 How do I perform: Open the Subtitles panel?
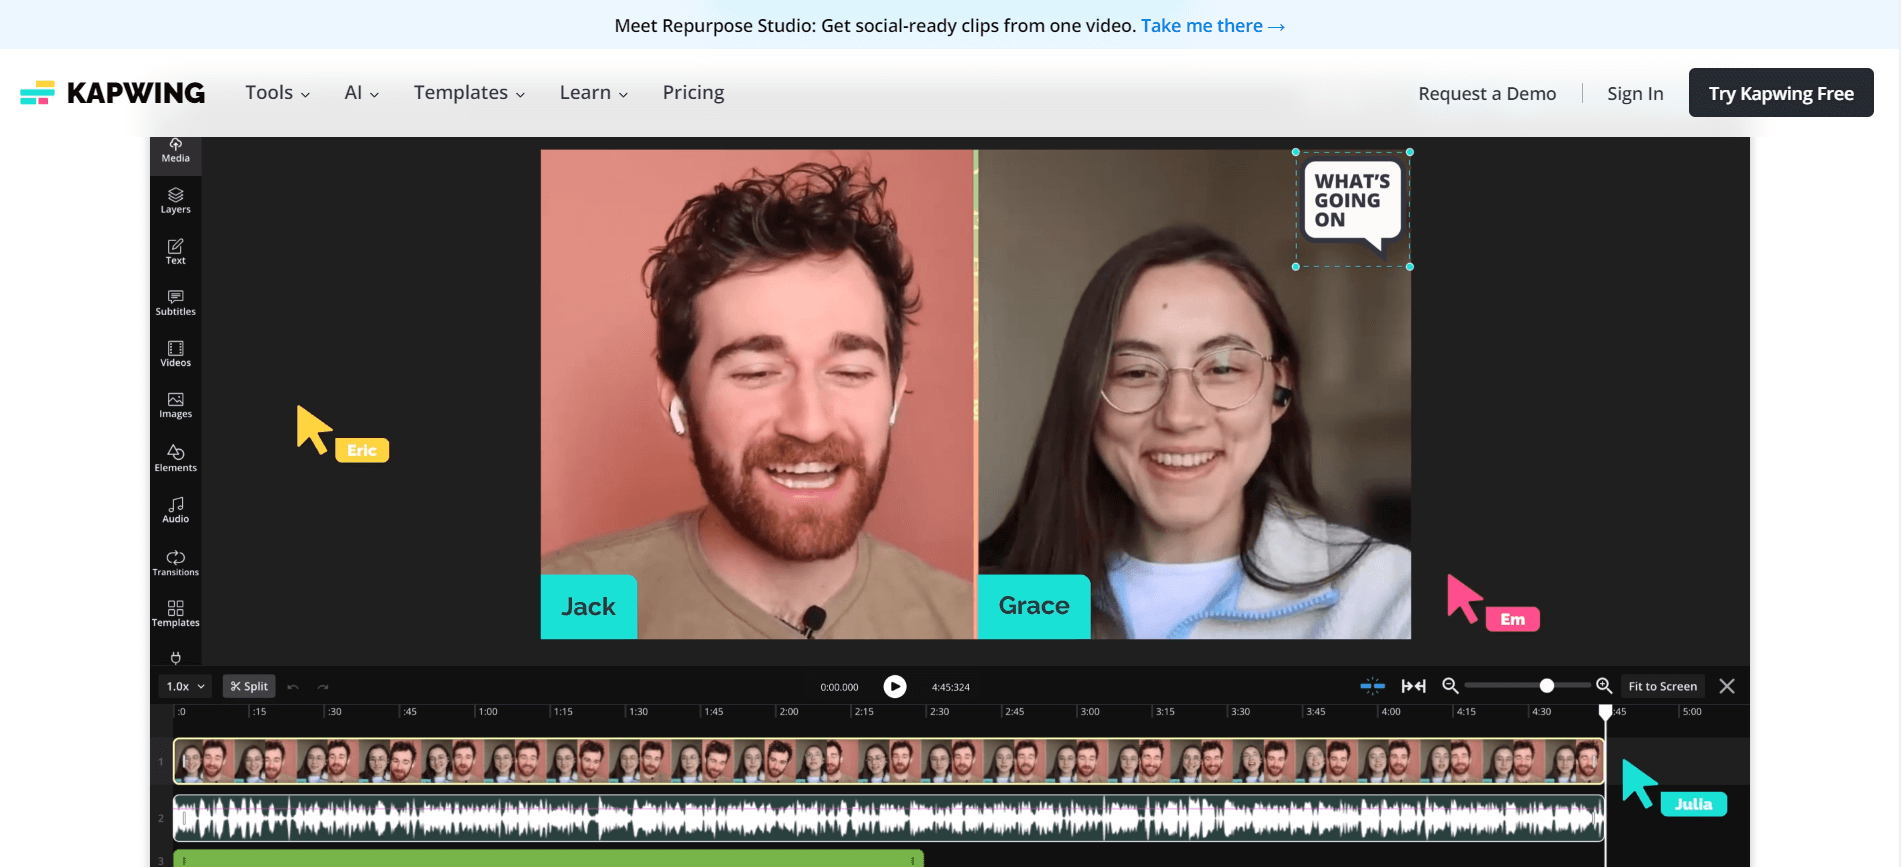[175, 303]
